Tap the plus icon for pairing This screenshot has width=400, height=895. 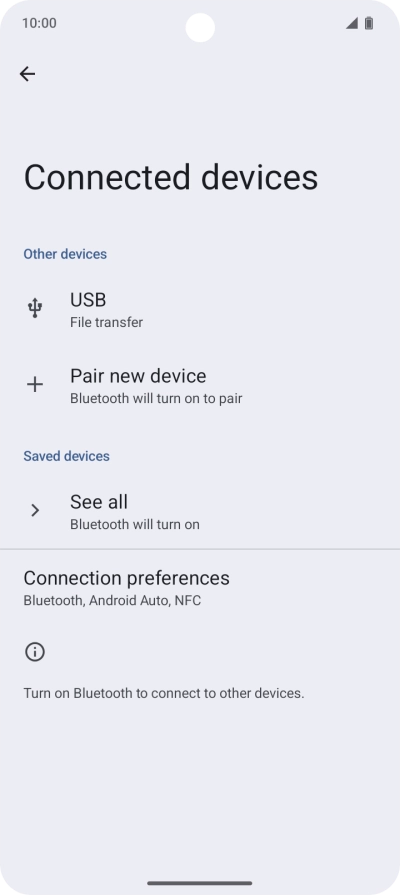tap(35, 385)
